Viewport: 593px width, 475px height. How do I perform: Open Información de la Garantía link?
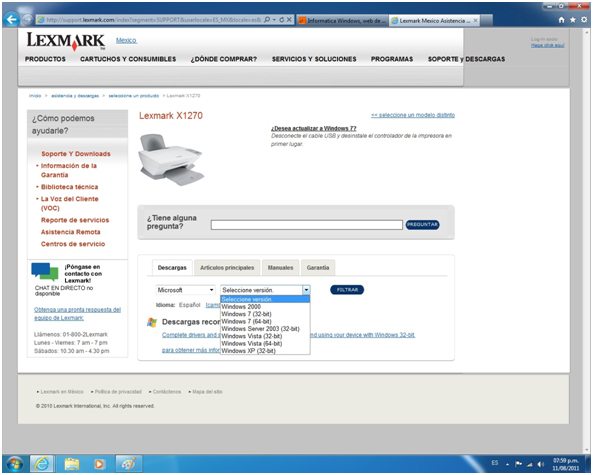point(68,170)
